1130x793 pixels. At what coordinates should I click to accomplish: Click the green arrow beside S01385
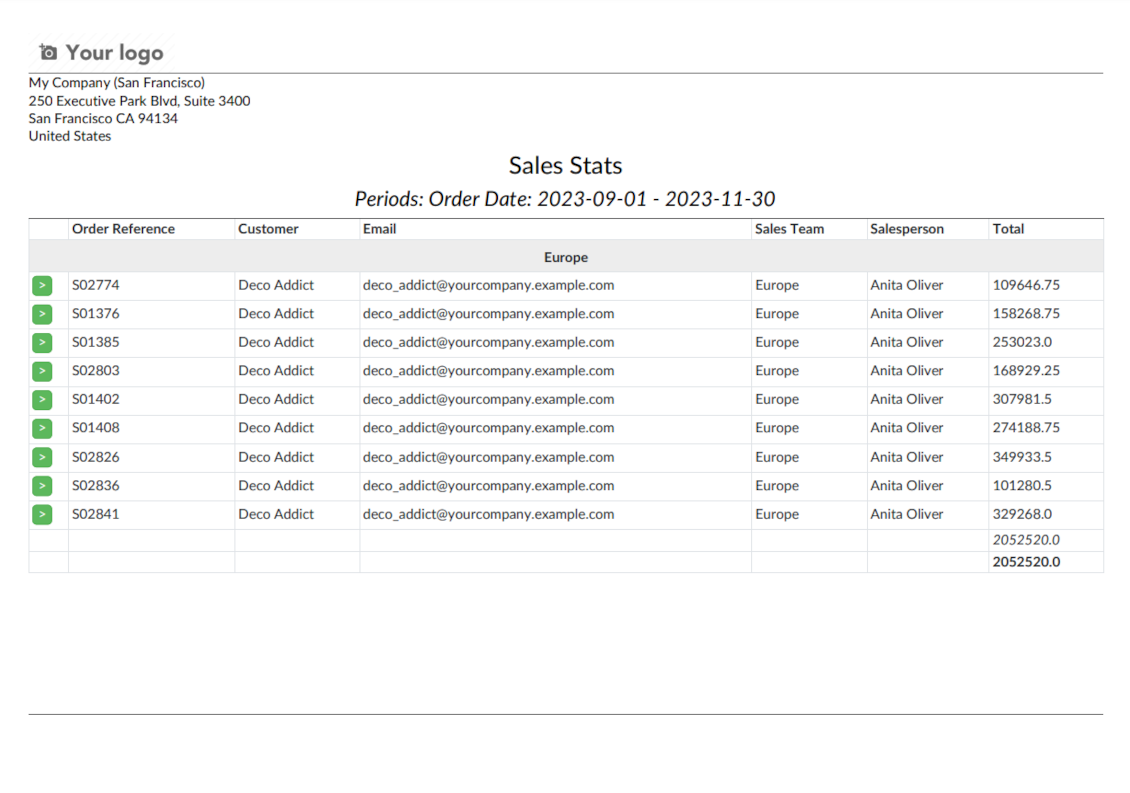pyautogui.click(x=42, y=343)
